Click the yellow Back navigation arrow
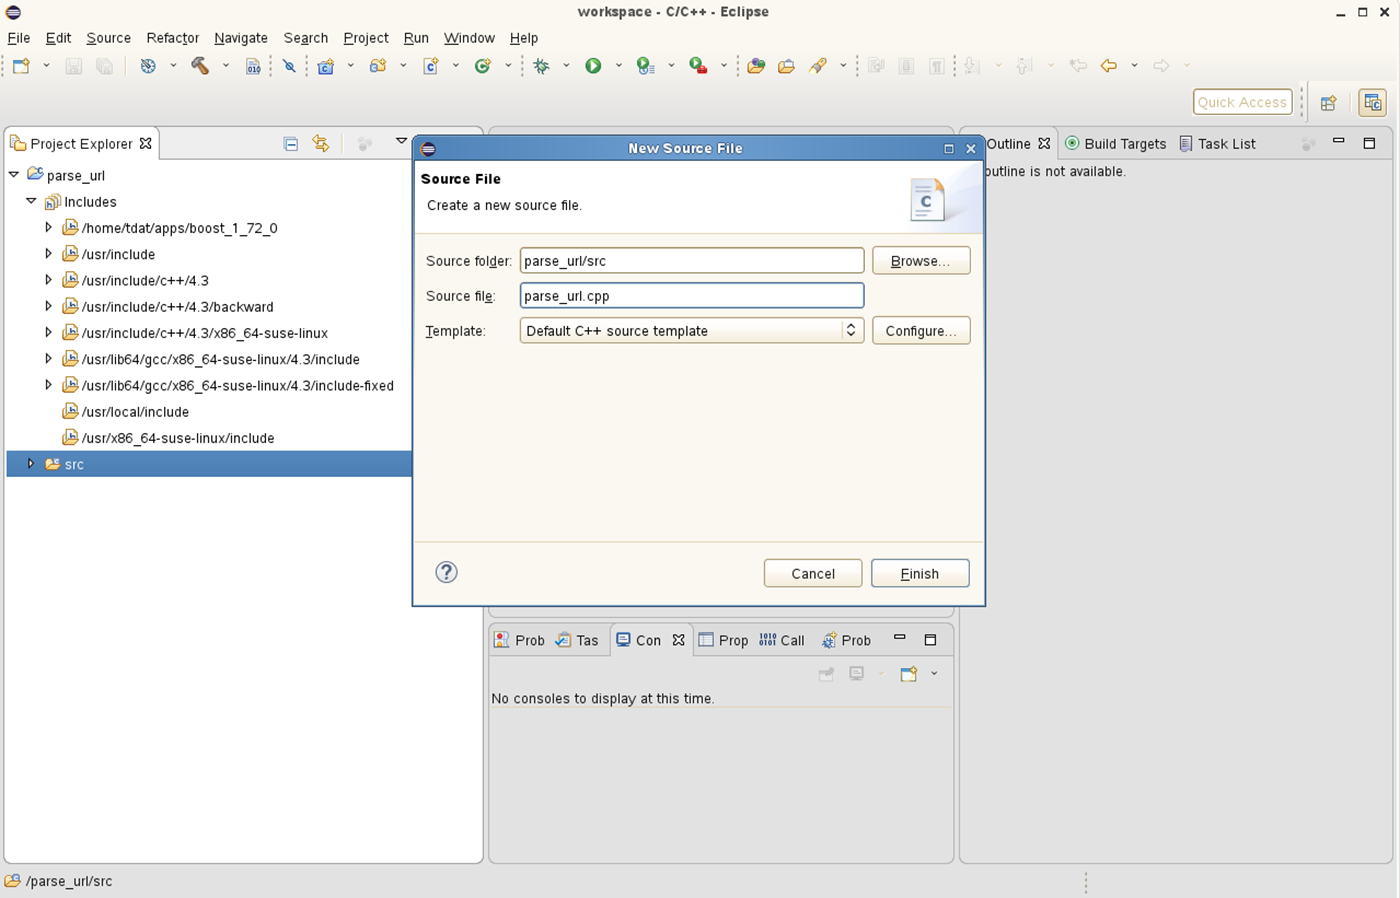1400x898 pixels. [x=1108, y=66]
